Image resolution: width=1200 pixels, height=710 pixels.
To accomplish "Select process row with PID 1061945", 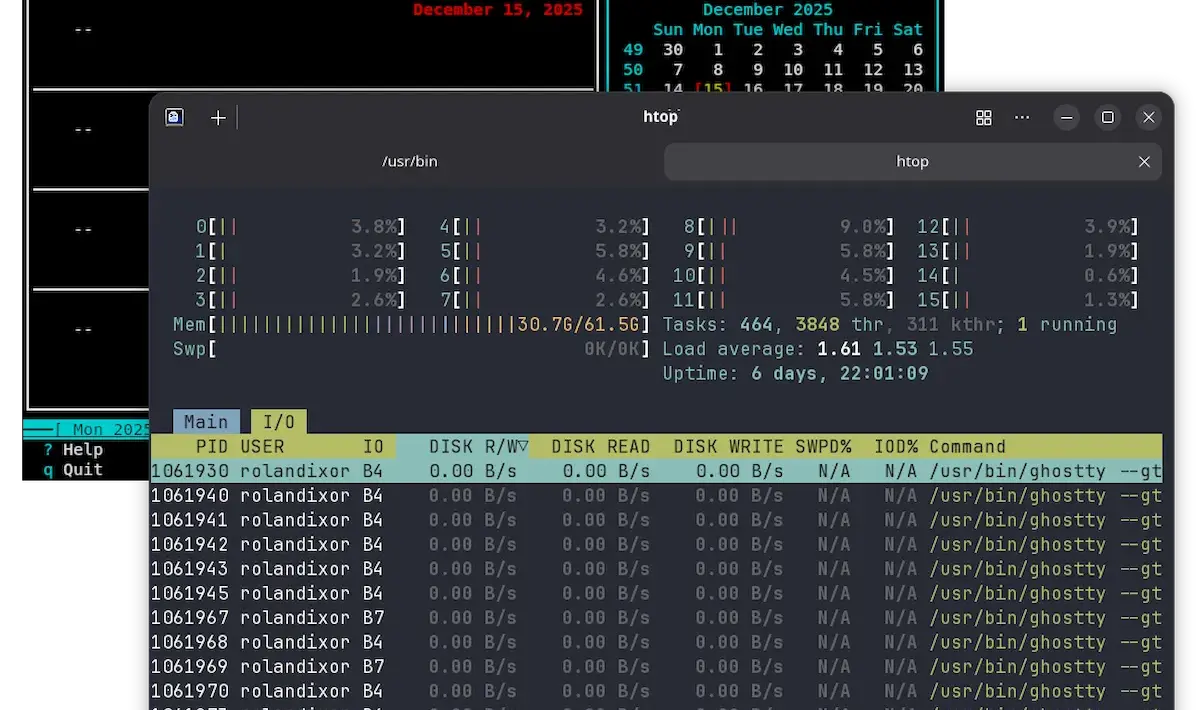I will pos(656,593).
